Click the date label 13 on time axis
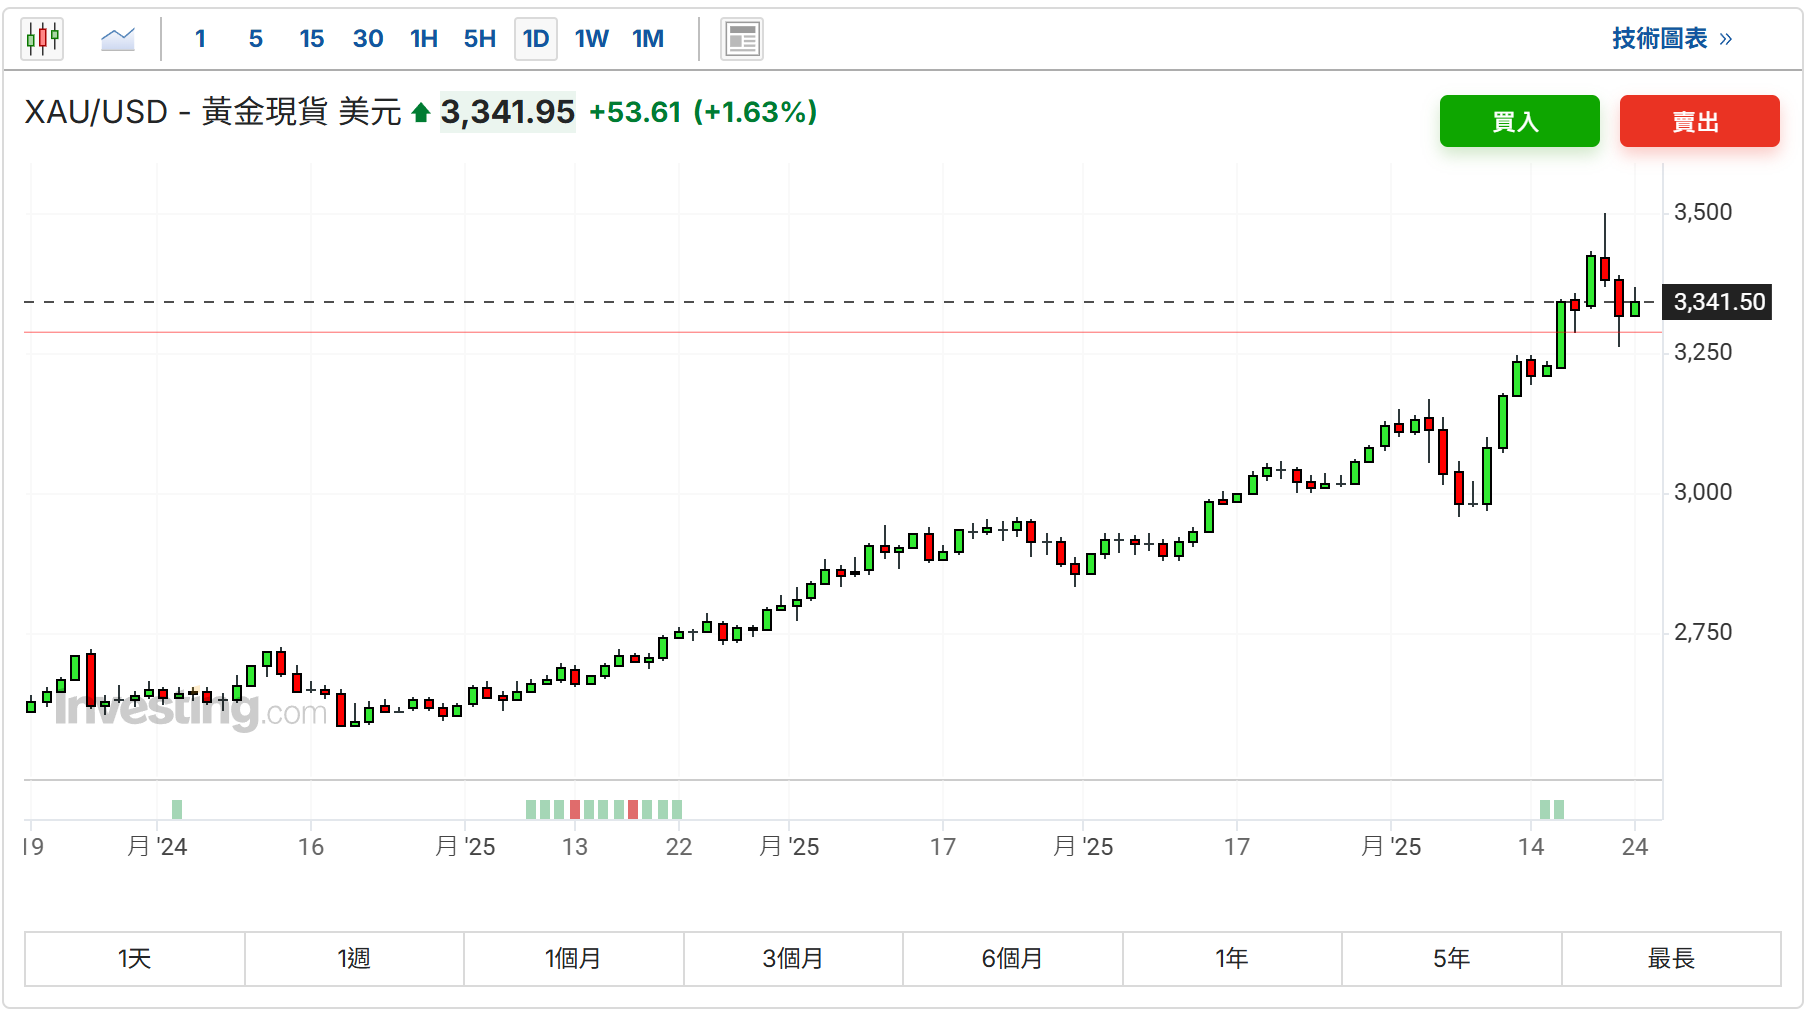The width and height of the screenshot is (1805, 1017). click(x=575, y=847)
